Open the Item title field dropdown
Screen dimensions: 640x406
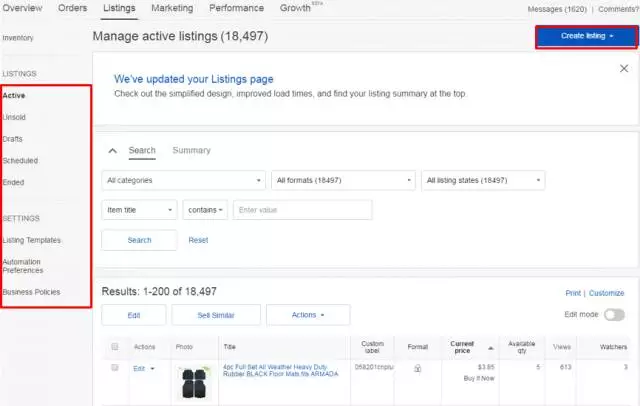(139, 210)
